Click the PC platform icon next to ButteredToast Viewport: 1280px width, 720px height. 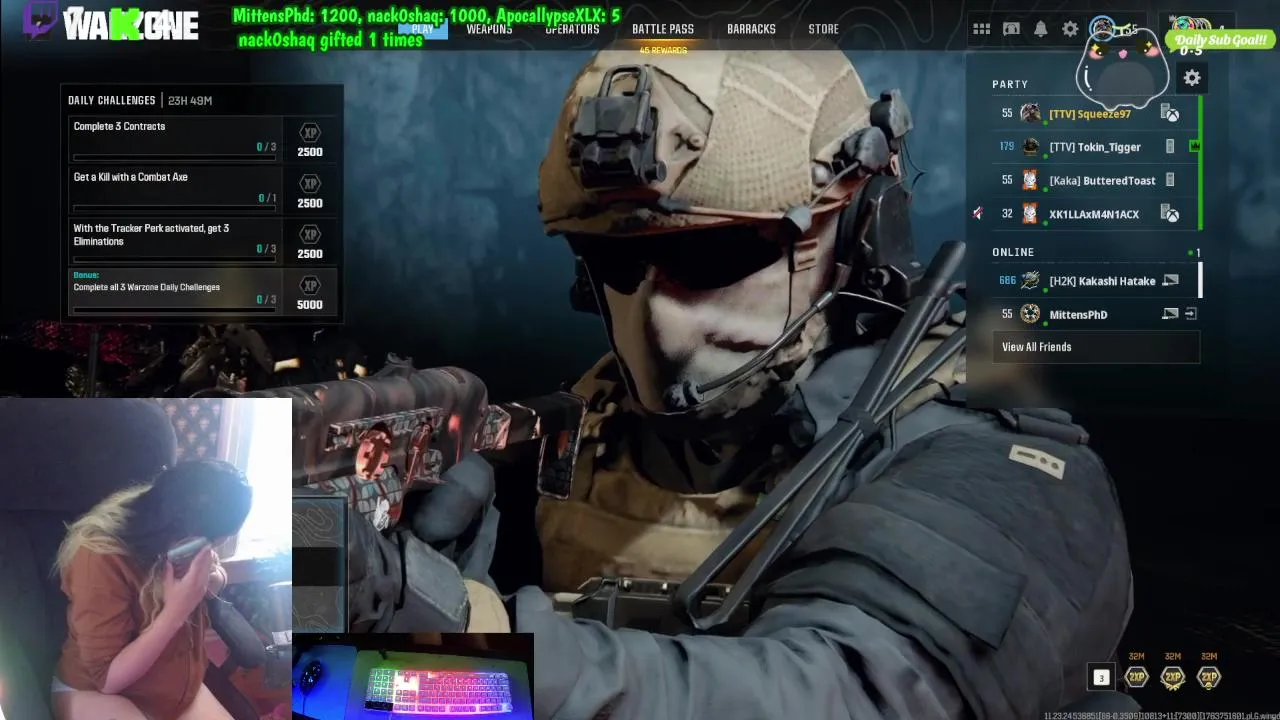[x=1170, y=180]
